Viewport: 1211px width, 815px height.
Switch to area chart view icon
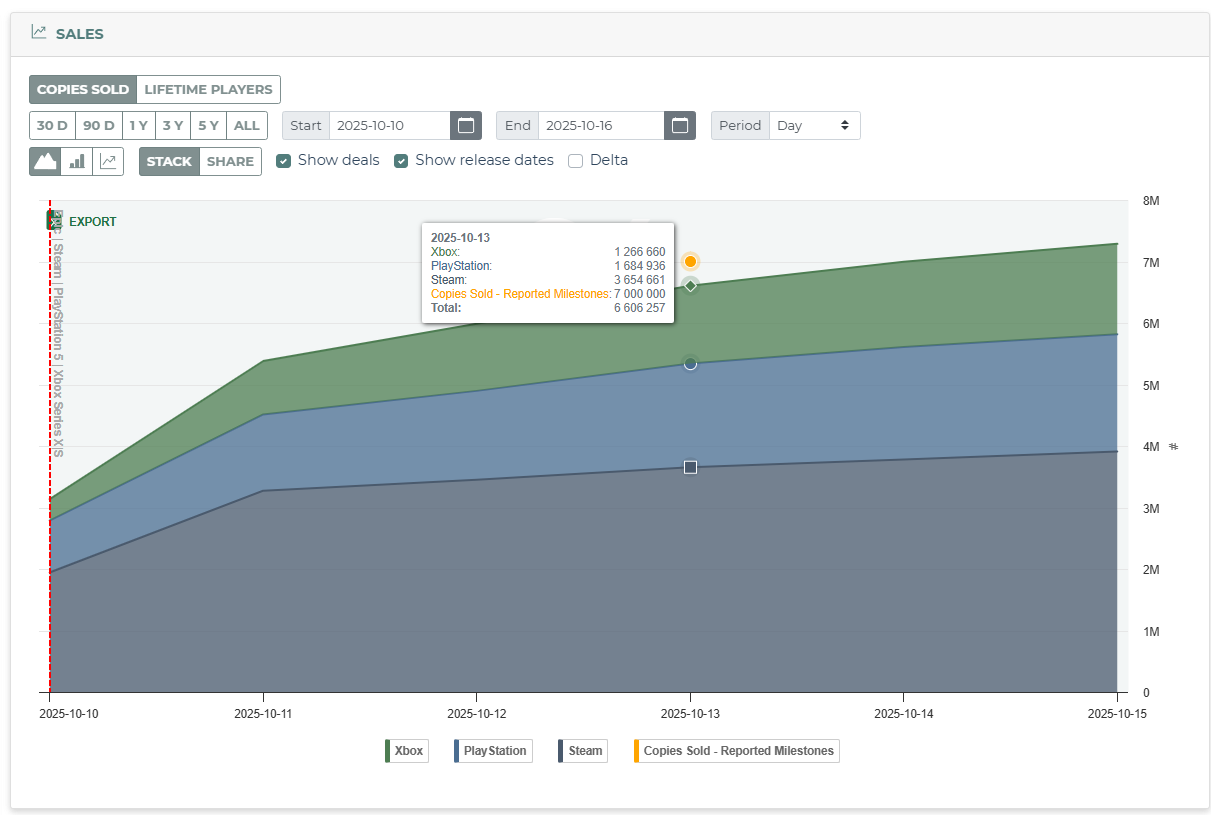click(x=45, y=161)
